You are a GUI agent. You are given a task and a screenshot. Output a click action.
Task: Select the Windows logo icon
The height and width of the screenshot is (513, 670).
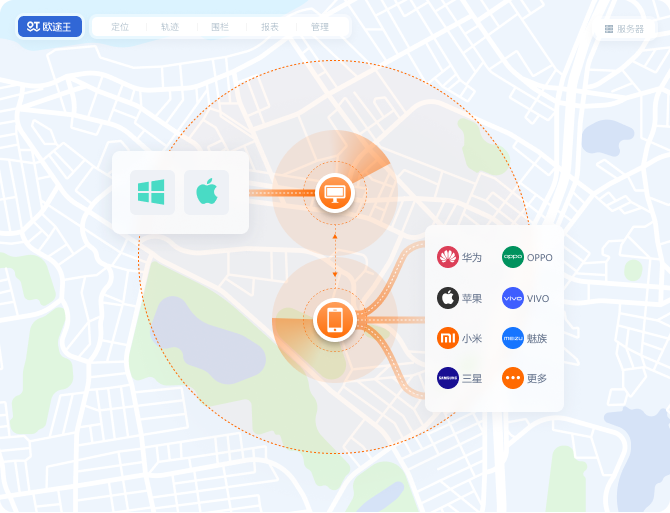pos(152,192)
